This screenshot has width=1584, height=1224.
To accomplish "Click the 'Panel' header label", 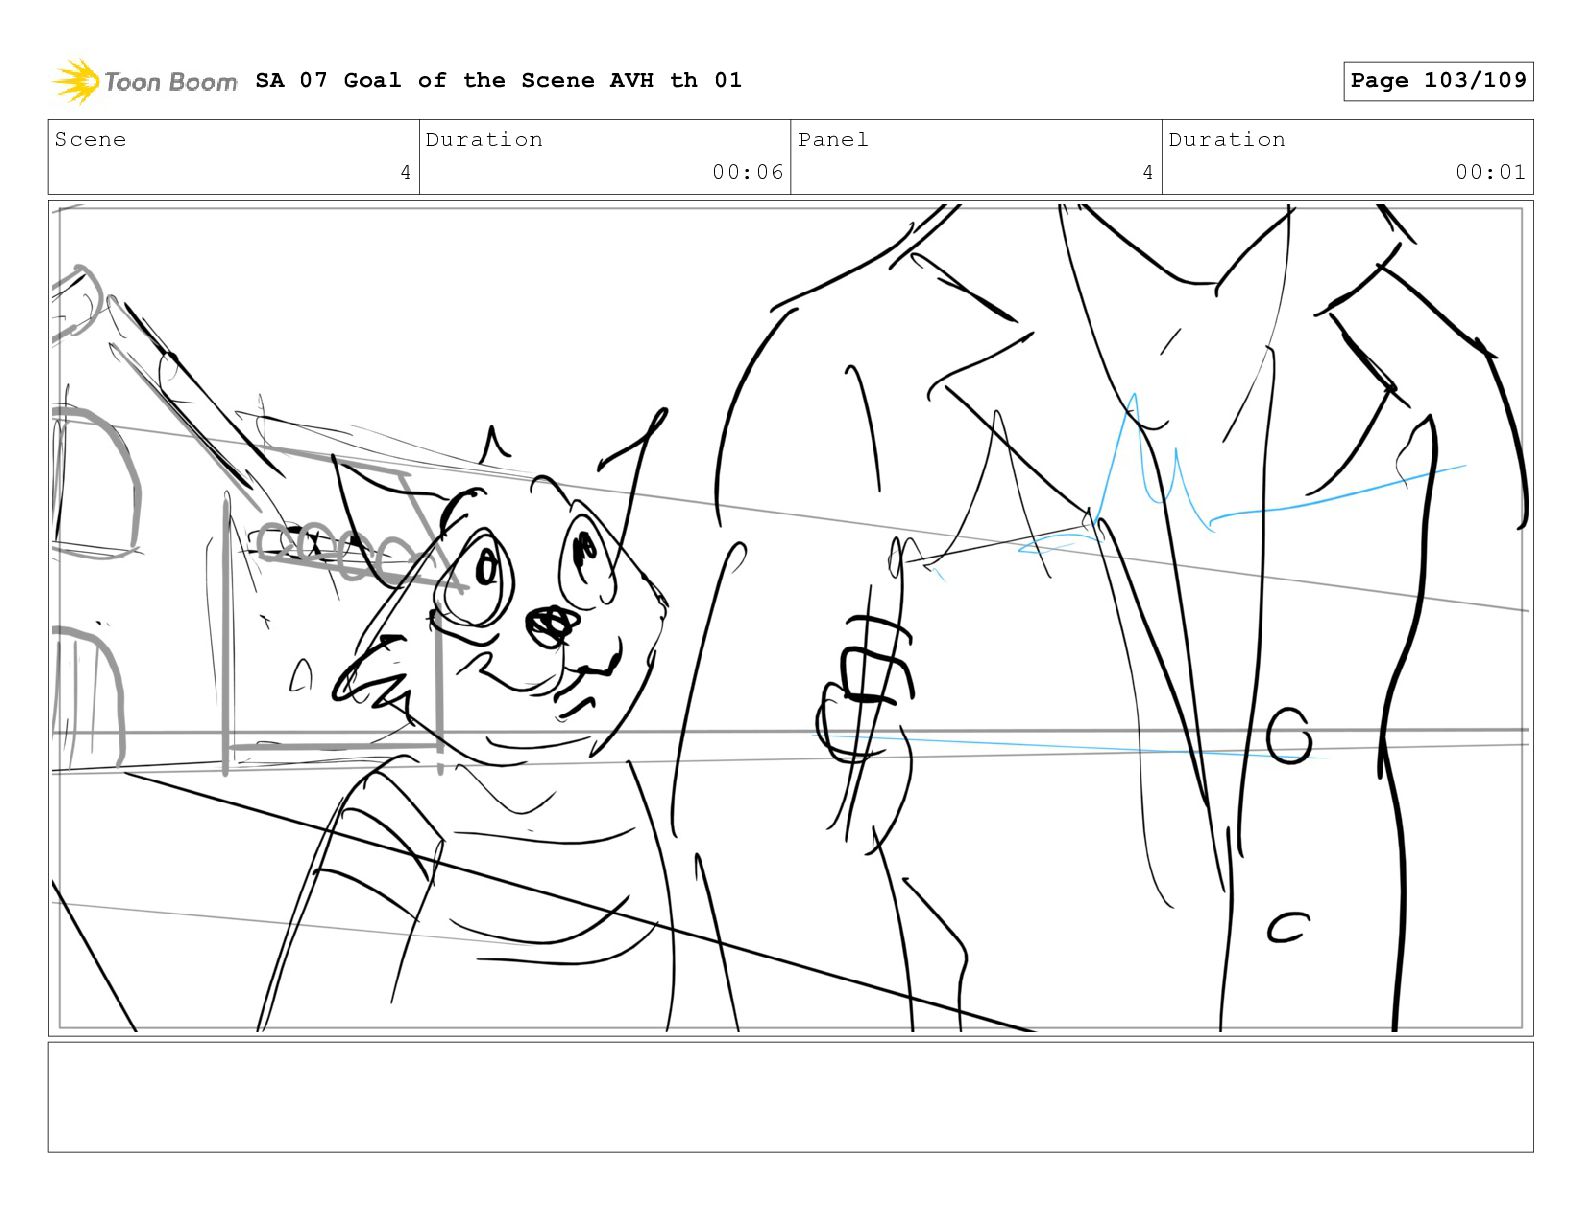I will [833, 139].
